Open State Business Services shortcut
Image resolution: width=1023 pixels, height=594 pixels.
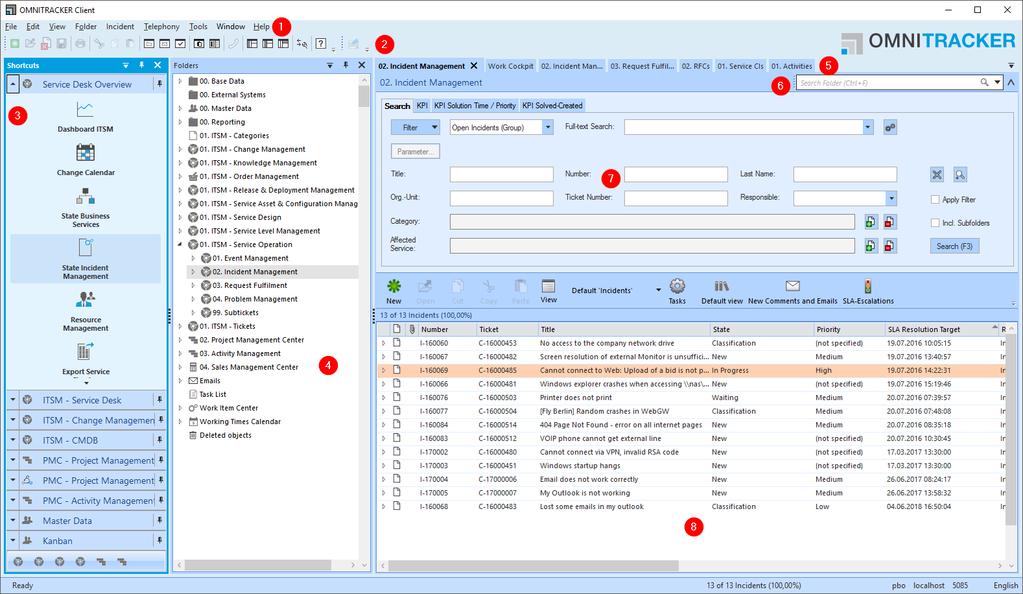pos(85,208)
